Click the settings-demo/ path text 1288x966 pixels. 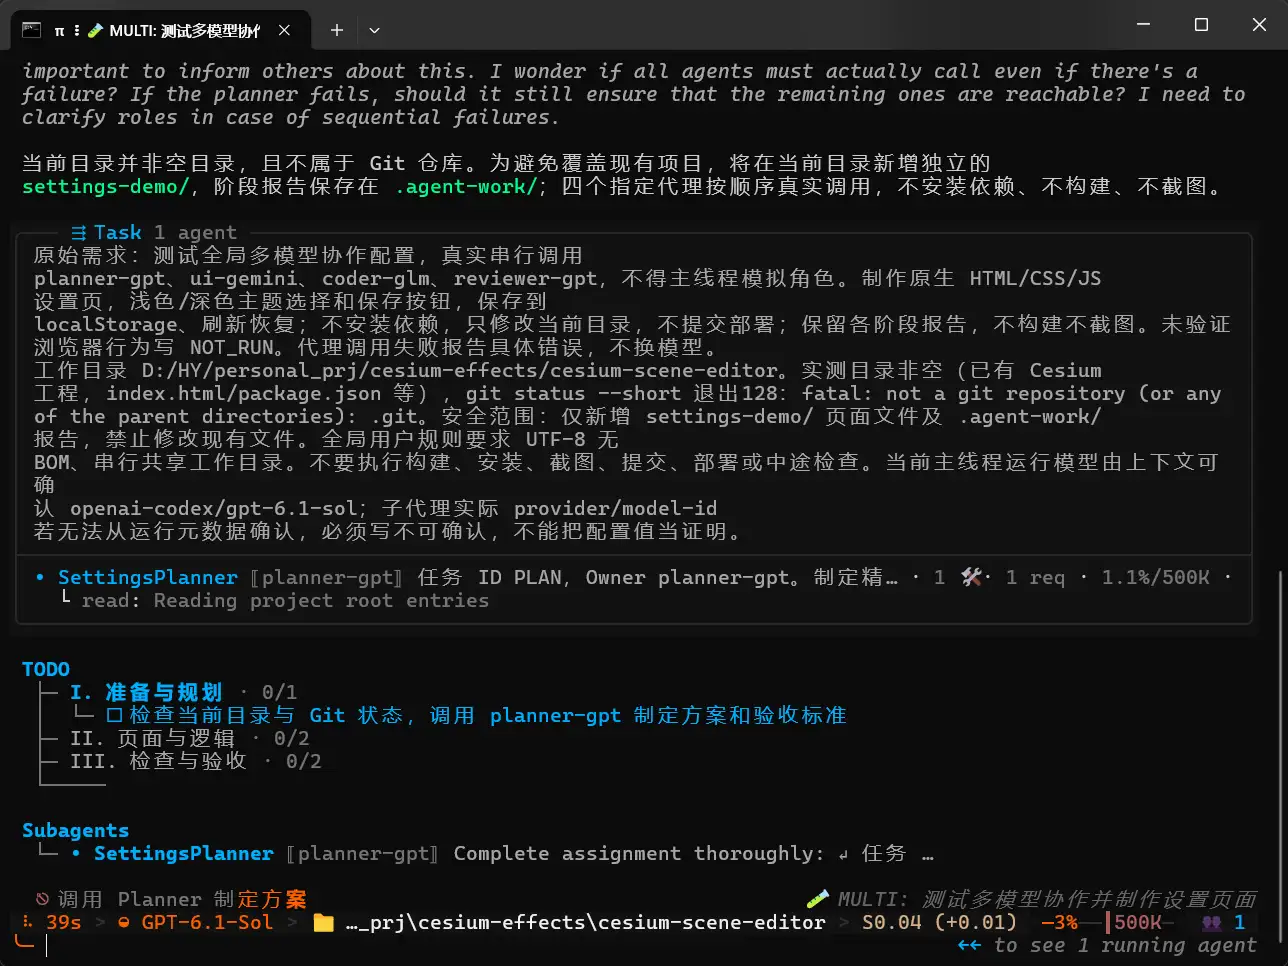pos(105,186)
